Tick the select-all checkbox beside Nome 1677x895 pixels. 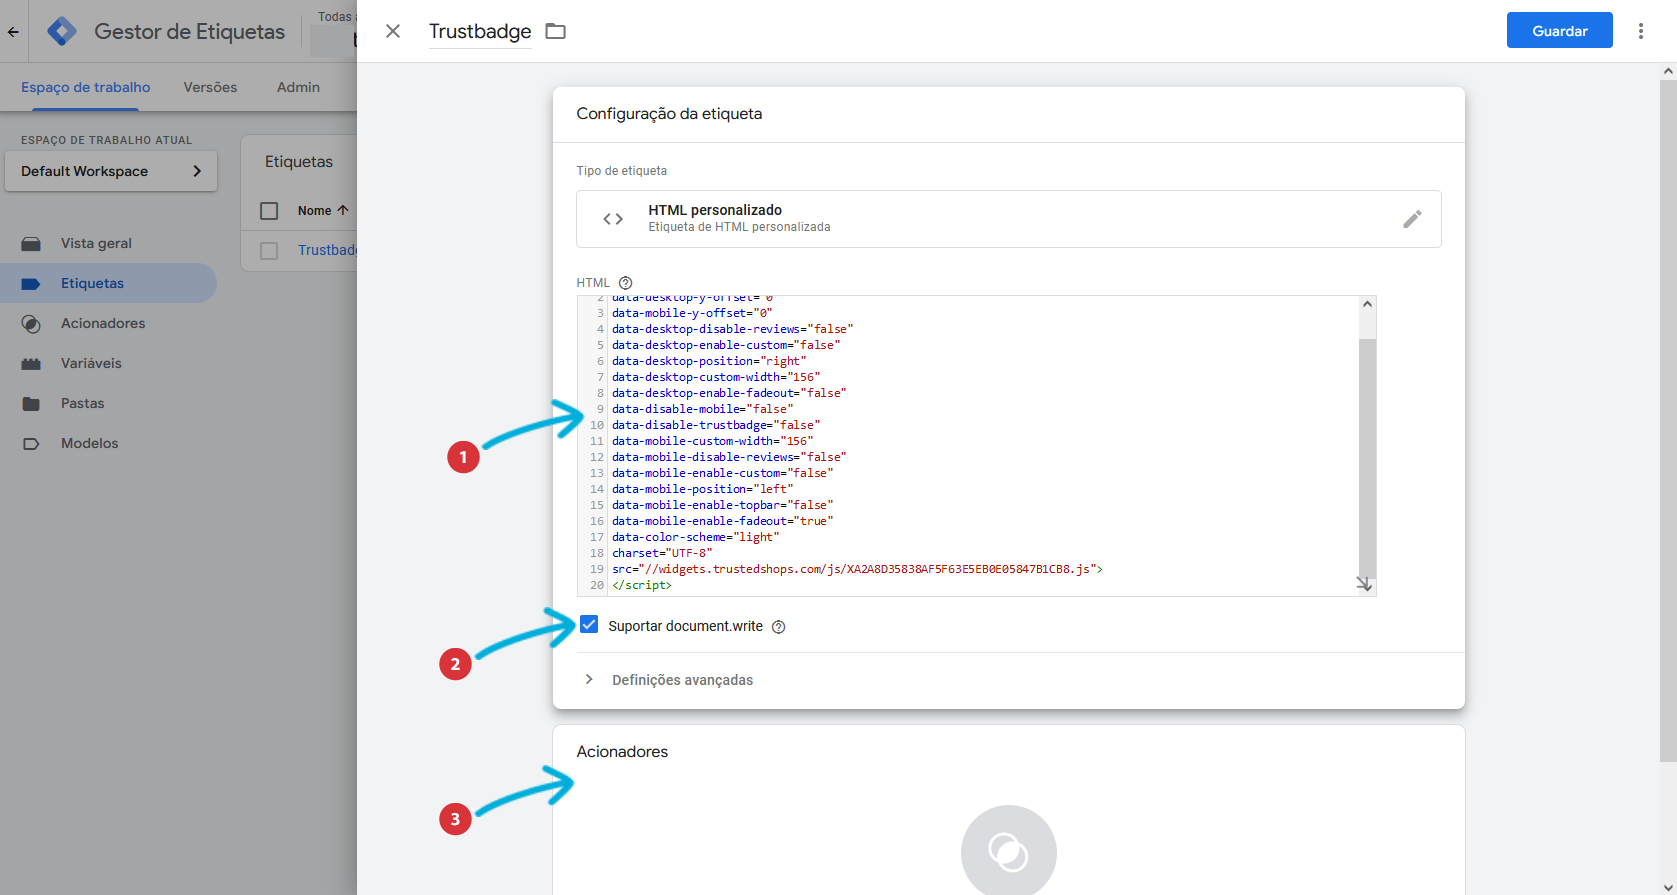click(269, 210)
